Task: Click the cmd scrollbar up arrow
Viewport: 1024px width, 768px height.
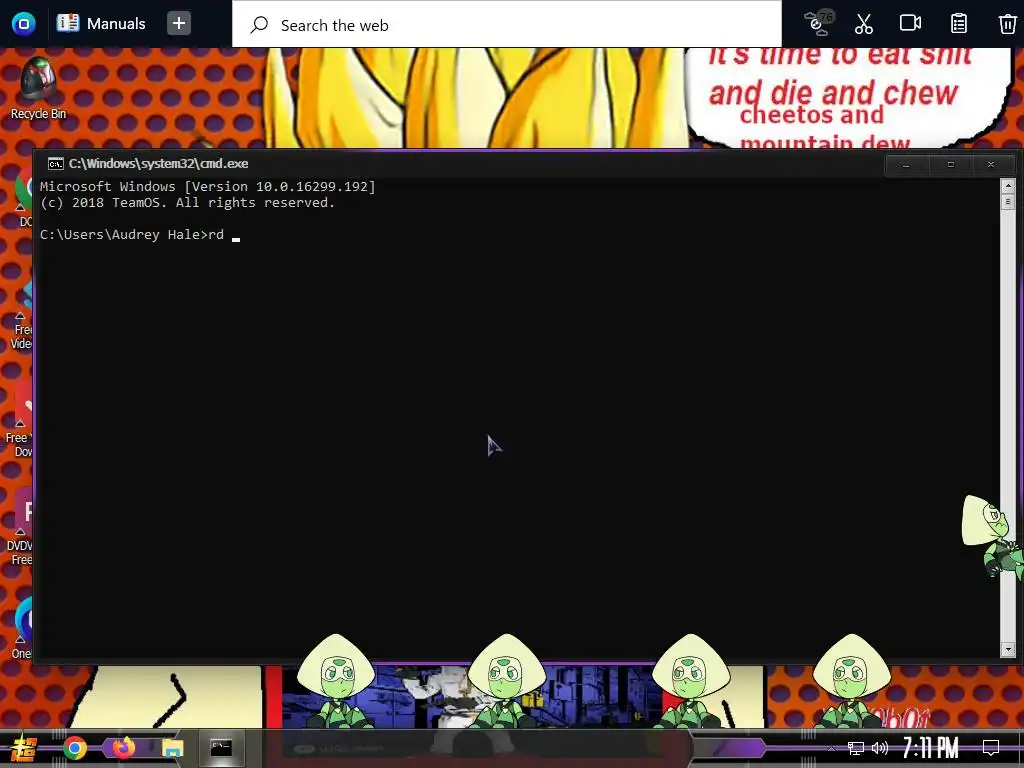Action: click(x=1007, y=185)
